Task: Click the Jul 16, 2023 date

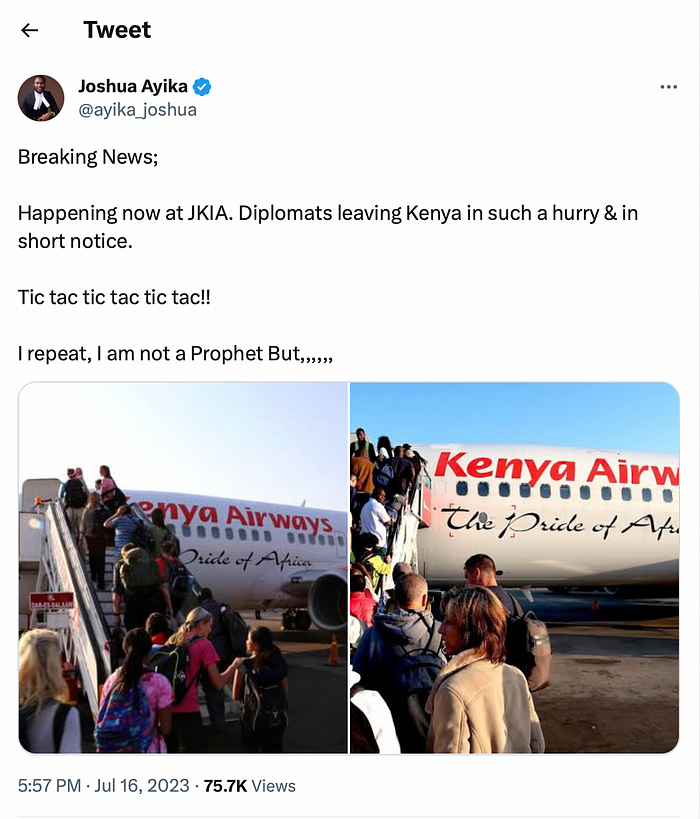Action: [x=142, y=786]
